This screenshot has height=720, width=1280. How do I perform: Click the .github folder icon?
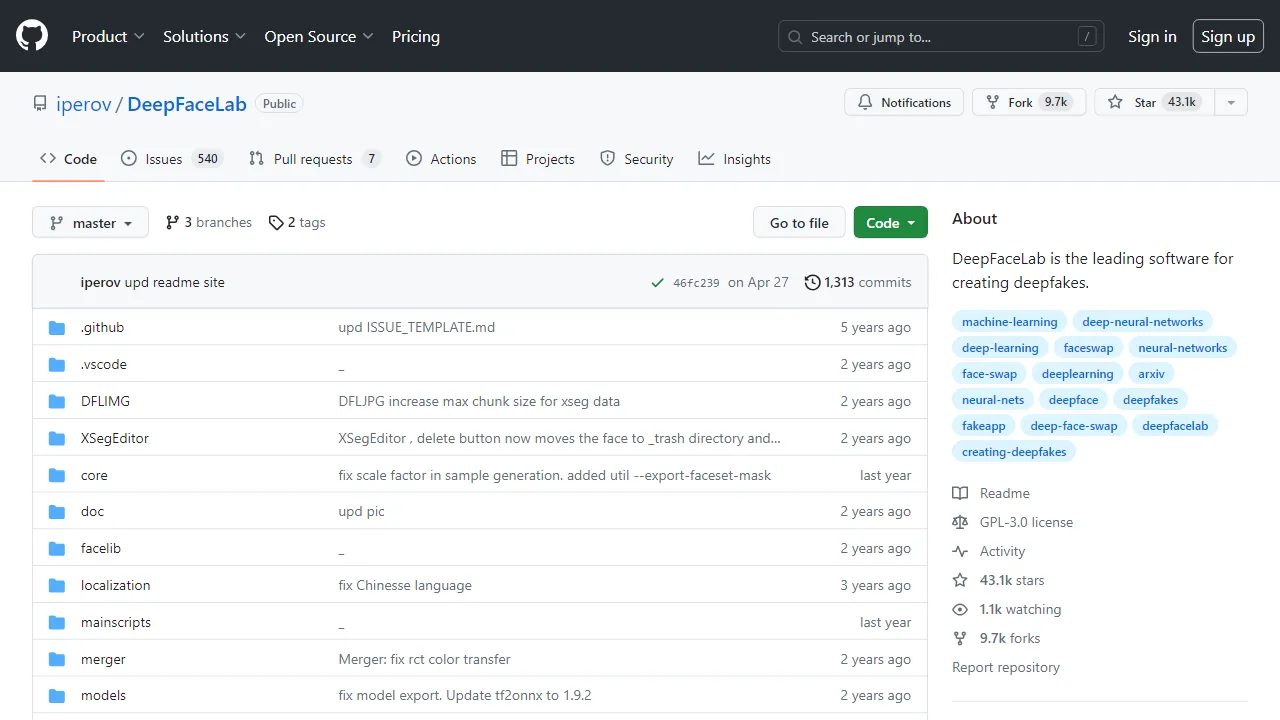pyautogui.click(x=57, y=328)
